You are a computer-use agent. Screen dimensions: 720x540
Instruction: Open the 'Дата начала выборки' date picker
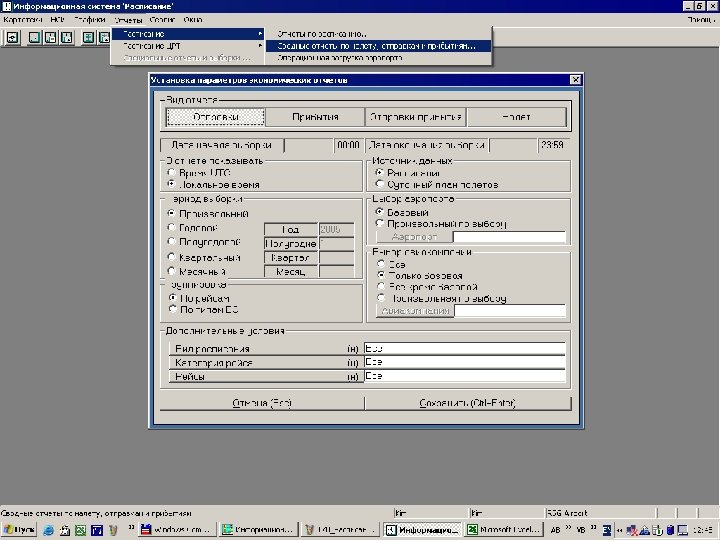[x=222, y=145]
